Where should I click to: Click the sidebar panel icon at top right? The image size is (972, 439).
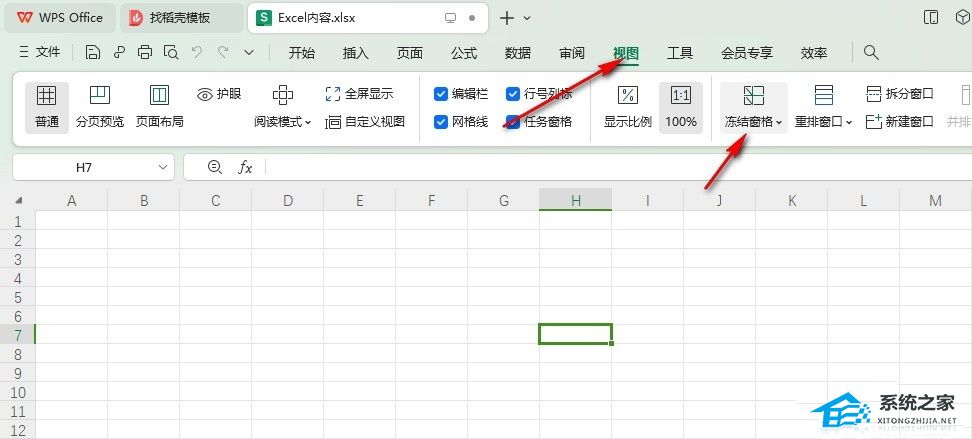[x=930, y=17]
